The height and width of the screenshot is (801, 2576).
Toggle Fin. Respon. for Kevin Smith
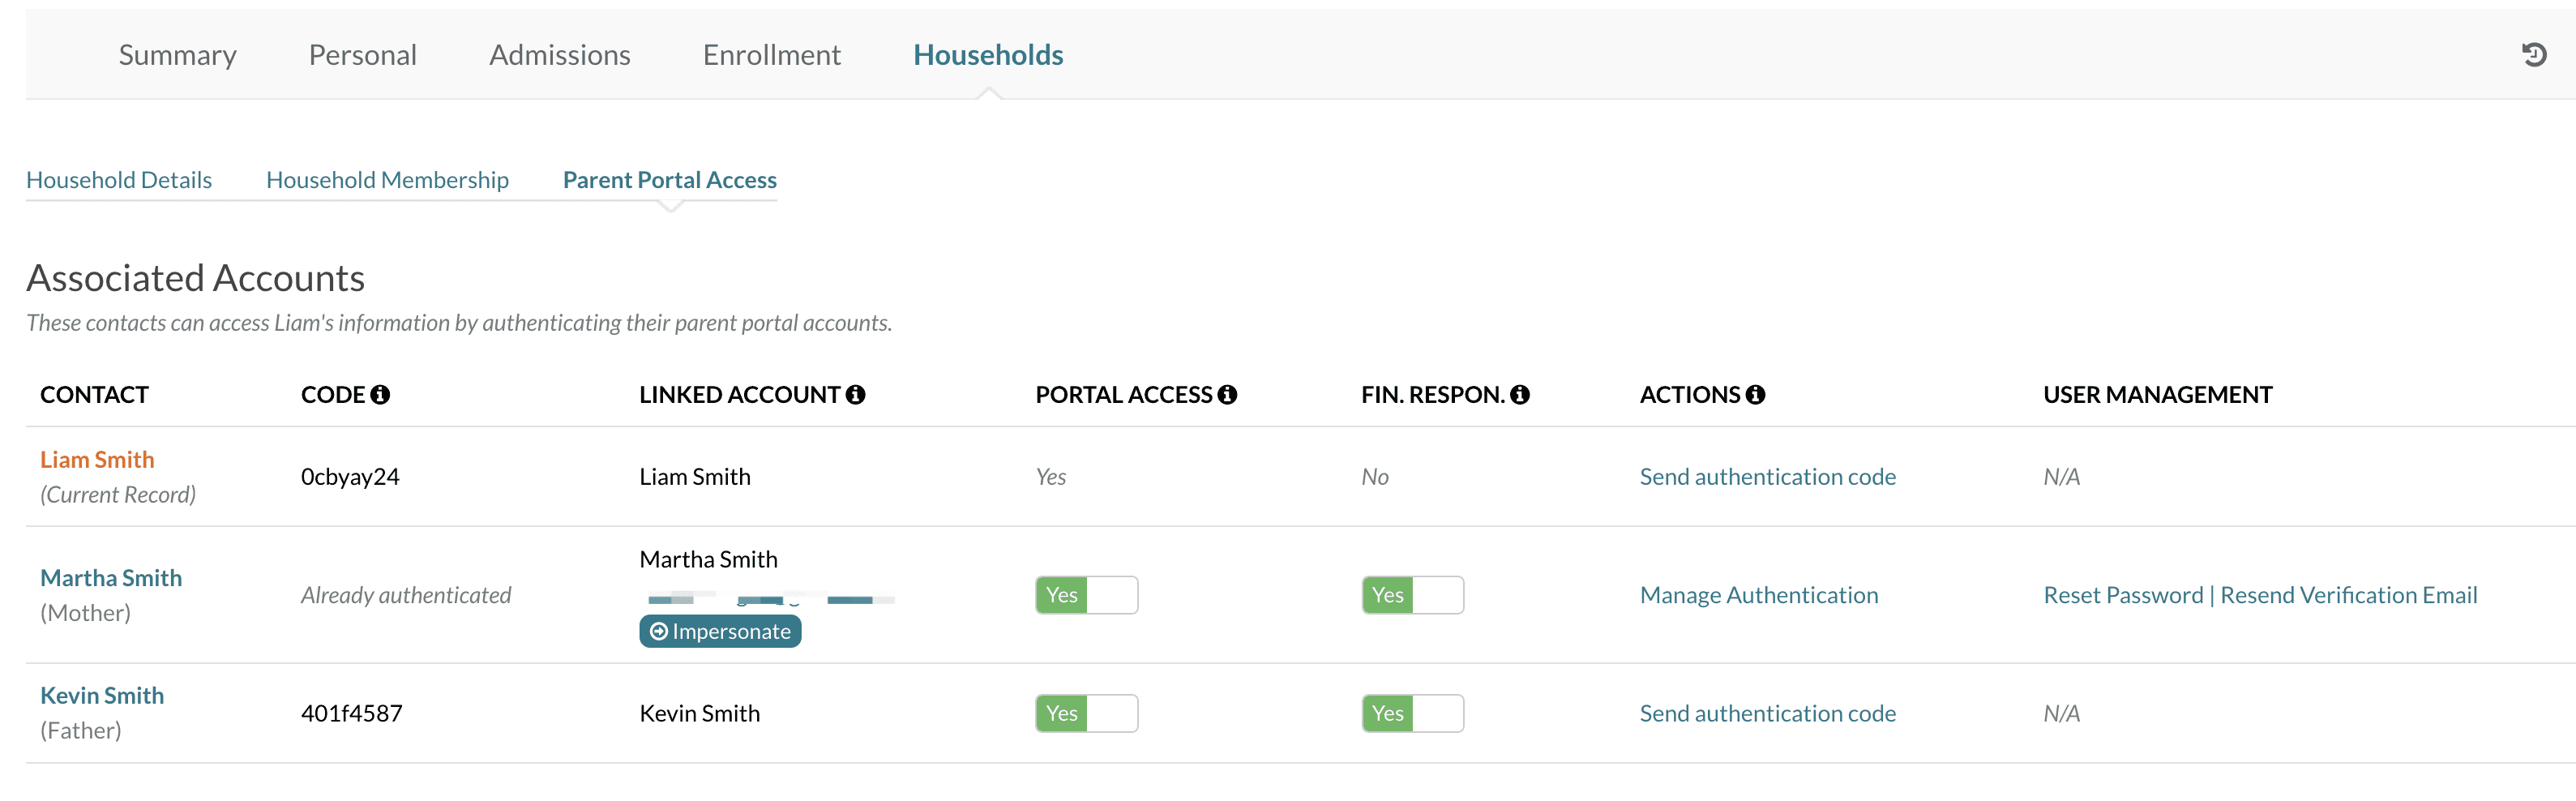point(1412,713)
